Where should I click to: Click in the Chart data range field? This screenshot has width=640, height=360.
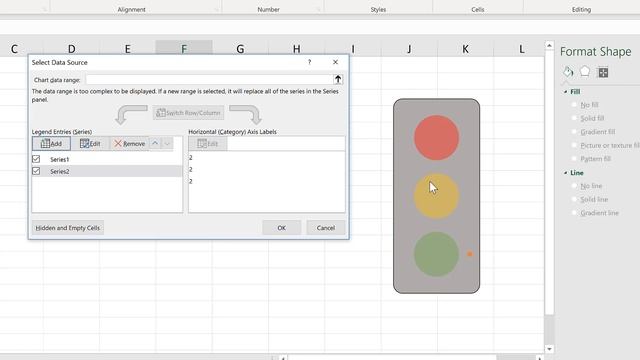pyautogui.click(x=209, y=80)
